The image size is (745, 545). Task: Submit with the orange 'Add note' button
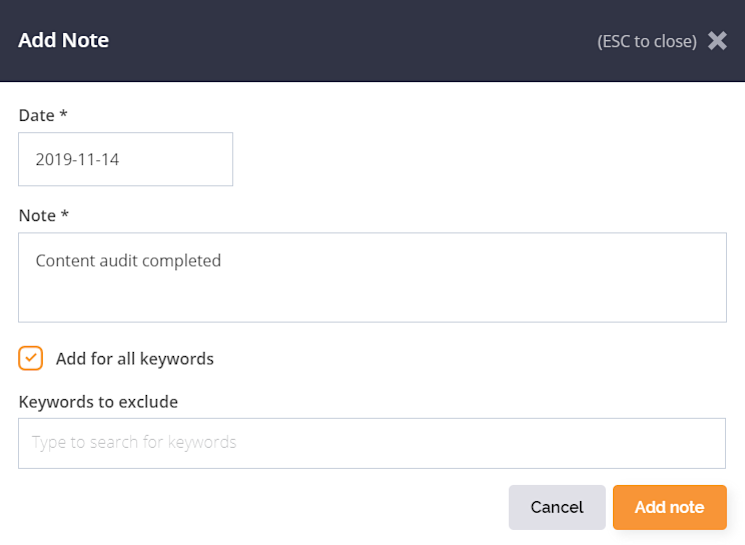pos(669,507)
